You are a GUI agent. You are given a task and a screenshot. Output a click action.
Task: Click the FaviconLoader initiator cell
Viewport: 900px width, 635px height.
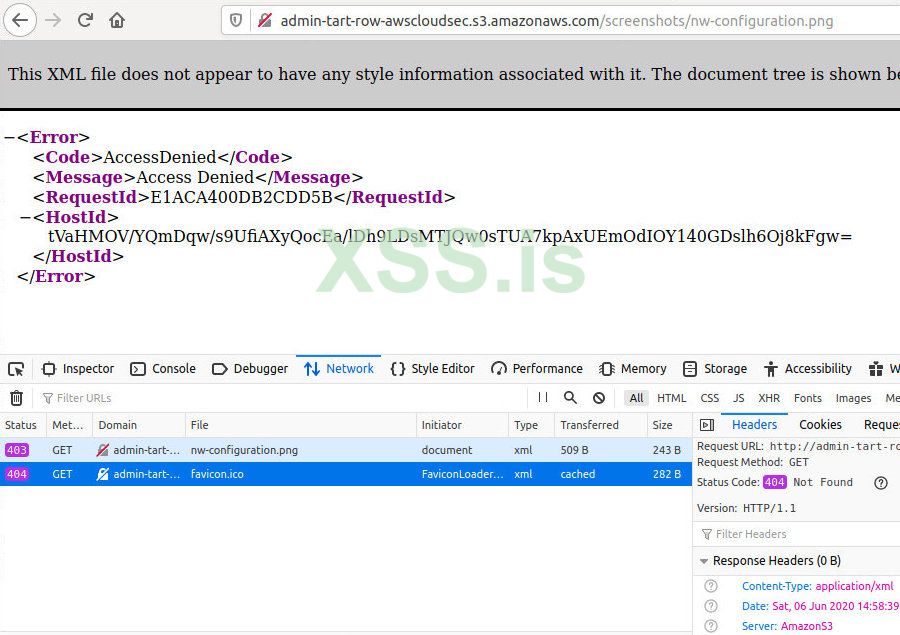point(462,474)
